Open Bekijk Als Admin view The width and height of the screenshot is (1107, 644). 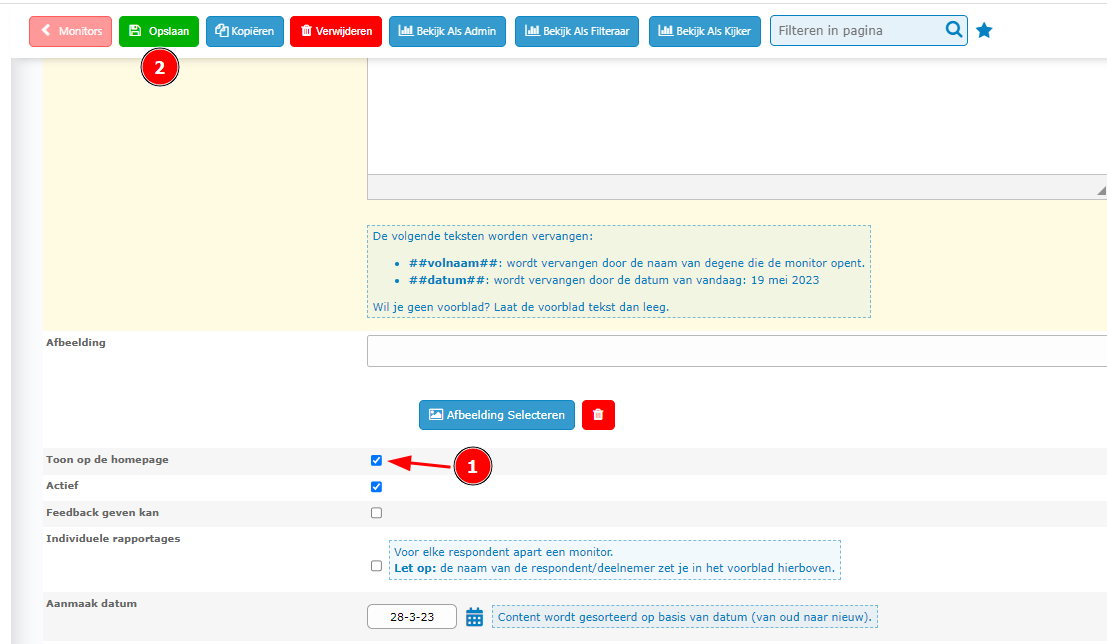[x=447, y=31]
